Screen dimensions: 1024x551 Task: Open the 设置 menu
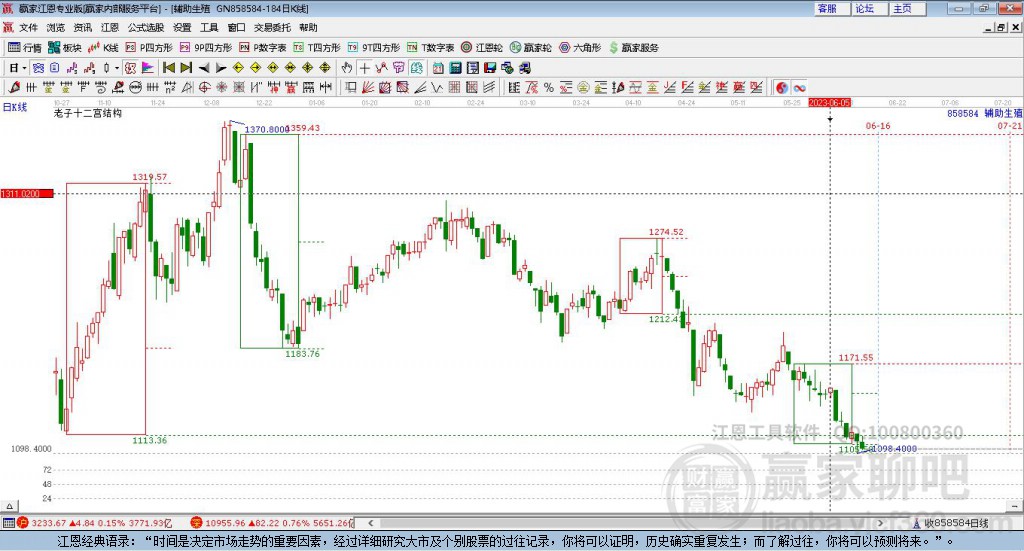(182, 27)
